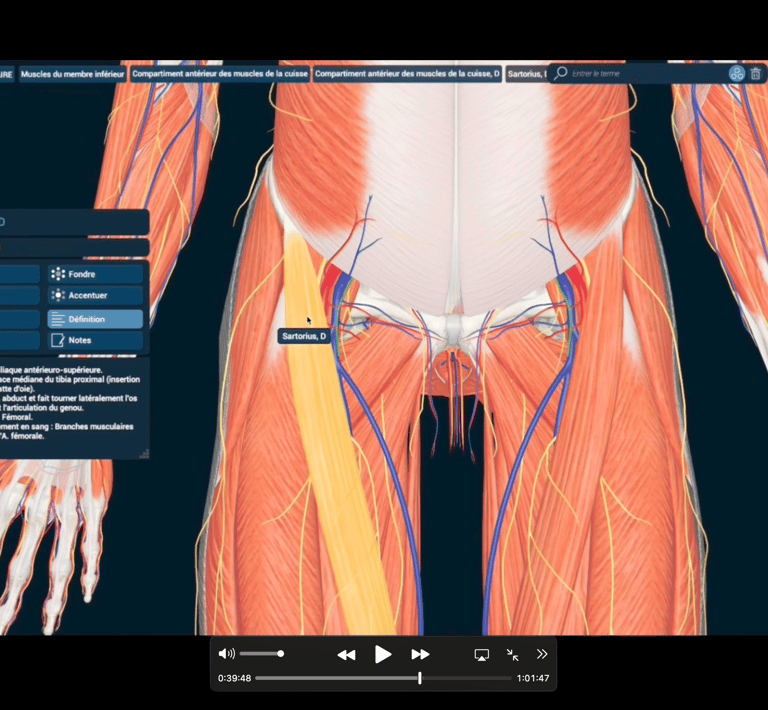The height and width of the screenshot is (710, 768).
Task: Open AirPlay options icon
Action: (482, 655)
